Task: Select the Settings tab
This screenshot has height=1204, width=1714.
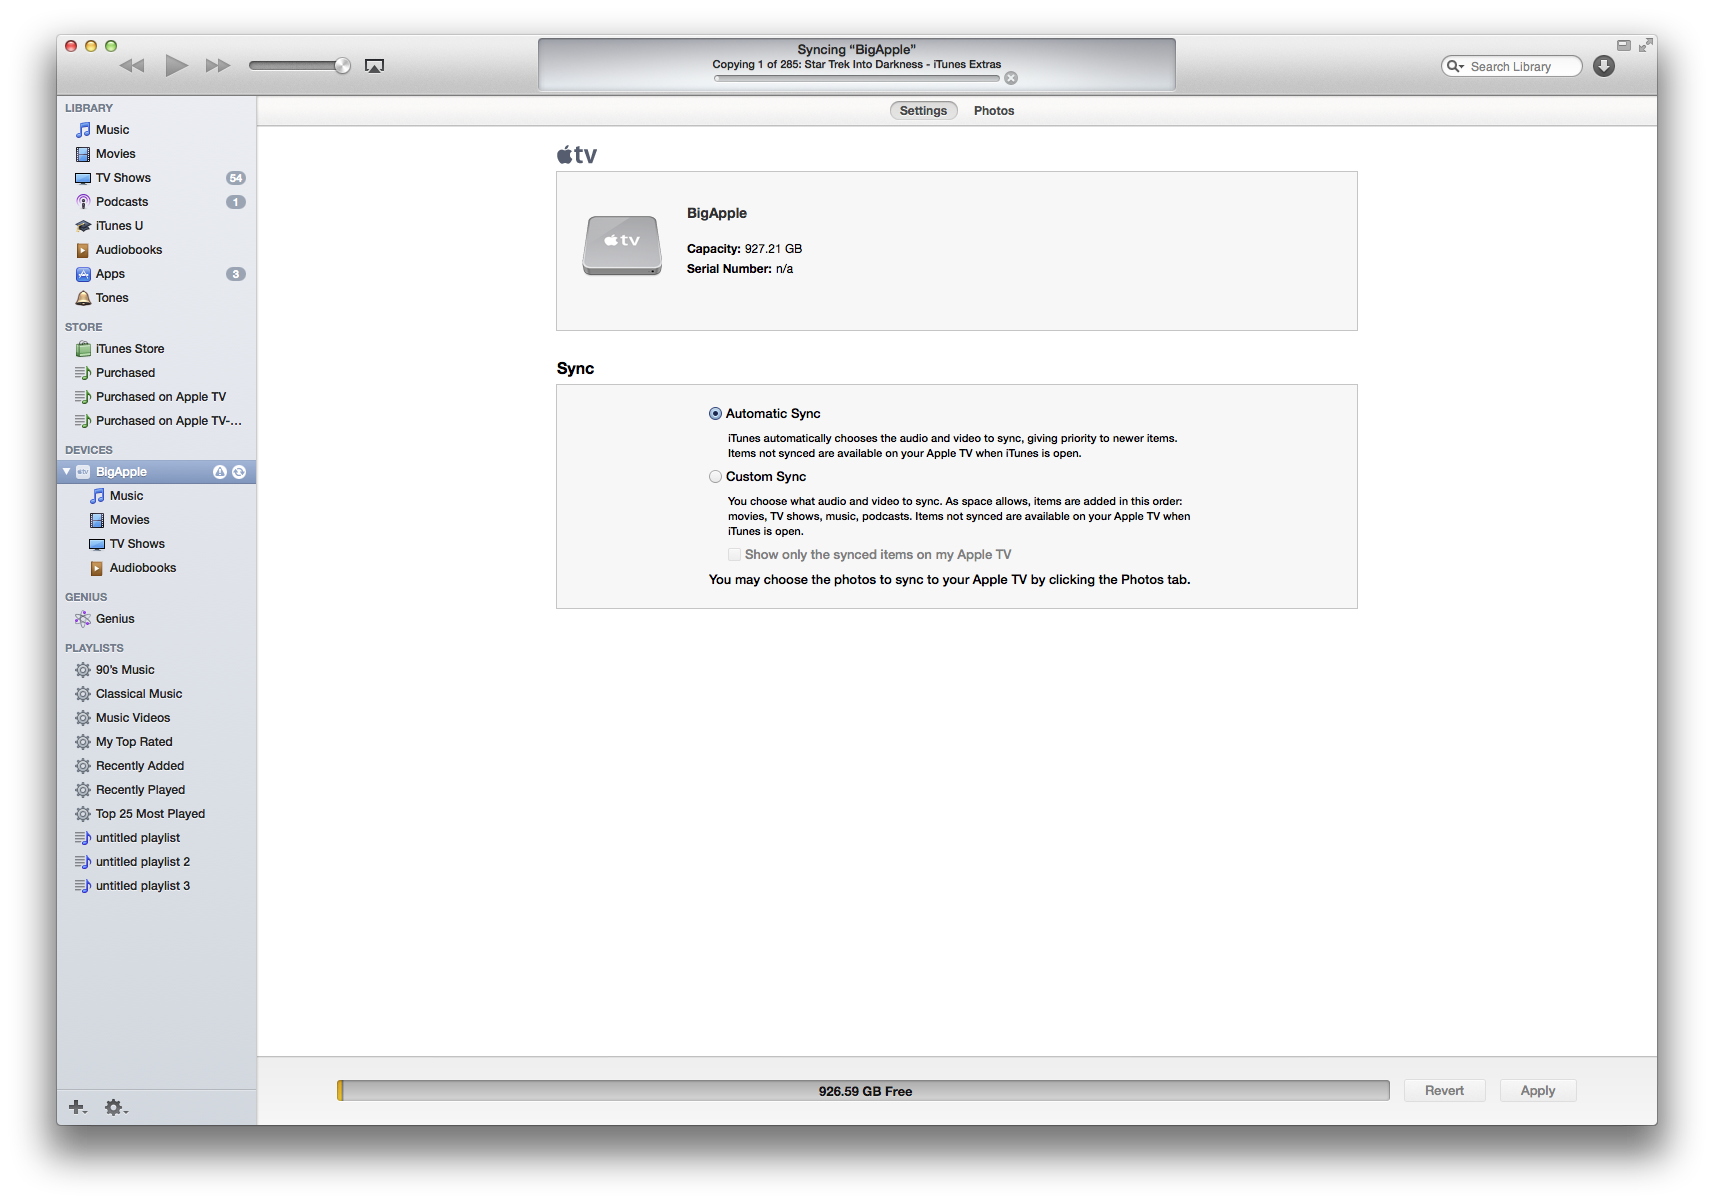Action: click(x=923, y=111)
